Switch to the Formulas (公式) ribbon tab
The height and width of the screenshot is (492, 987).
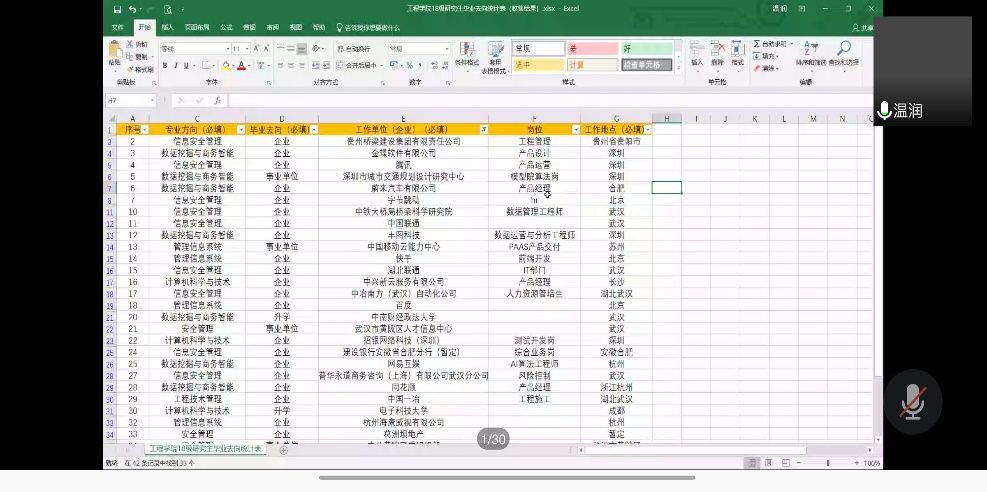[x=226, y=27]
